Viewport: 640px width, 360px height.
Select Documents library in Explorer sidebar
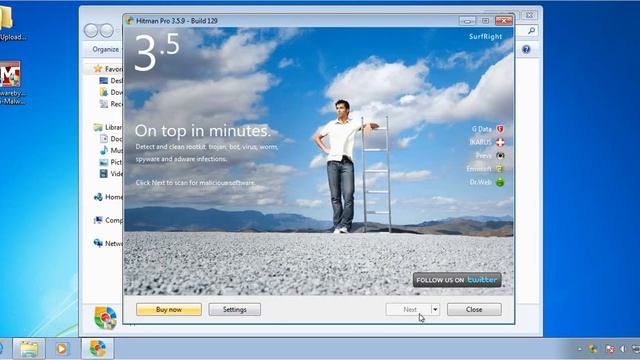tap(112, 139)
